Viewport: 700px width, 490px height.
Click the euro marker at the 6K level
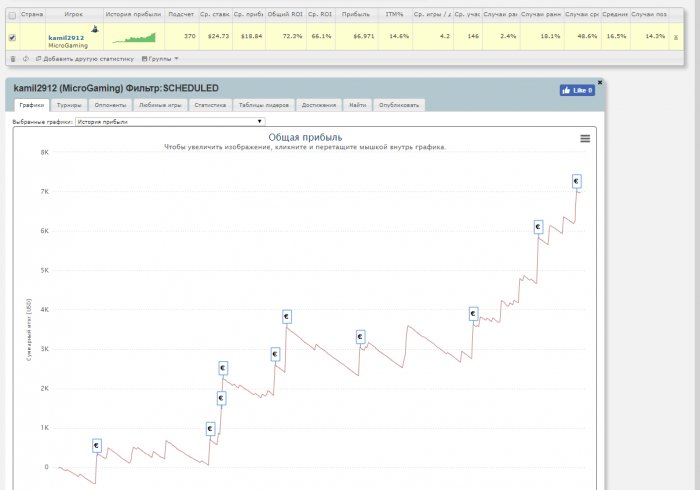click(538, 227)
